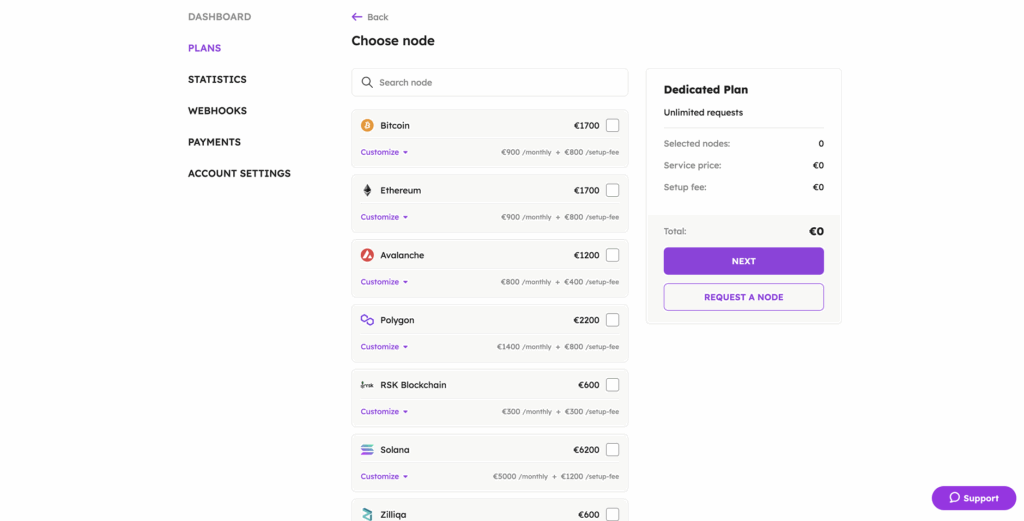Click the purple Polygon logo icon
This screenshot has height=521, width=1024.
coord(367,320)
